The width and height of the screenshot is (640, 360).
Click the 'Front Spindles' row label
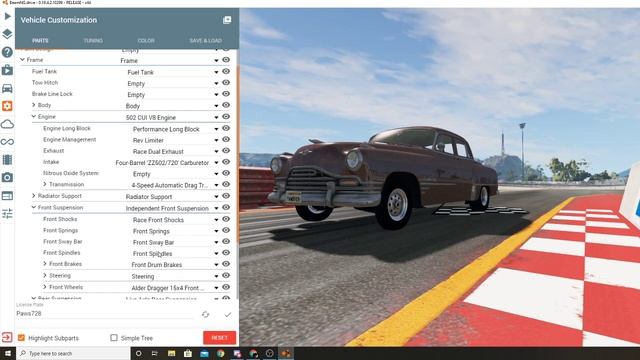click(x=62, y=253)
